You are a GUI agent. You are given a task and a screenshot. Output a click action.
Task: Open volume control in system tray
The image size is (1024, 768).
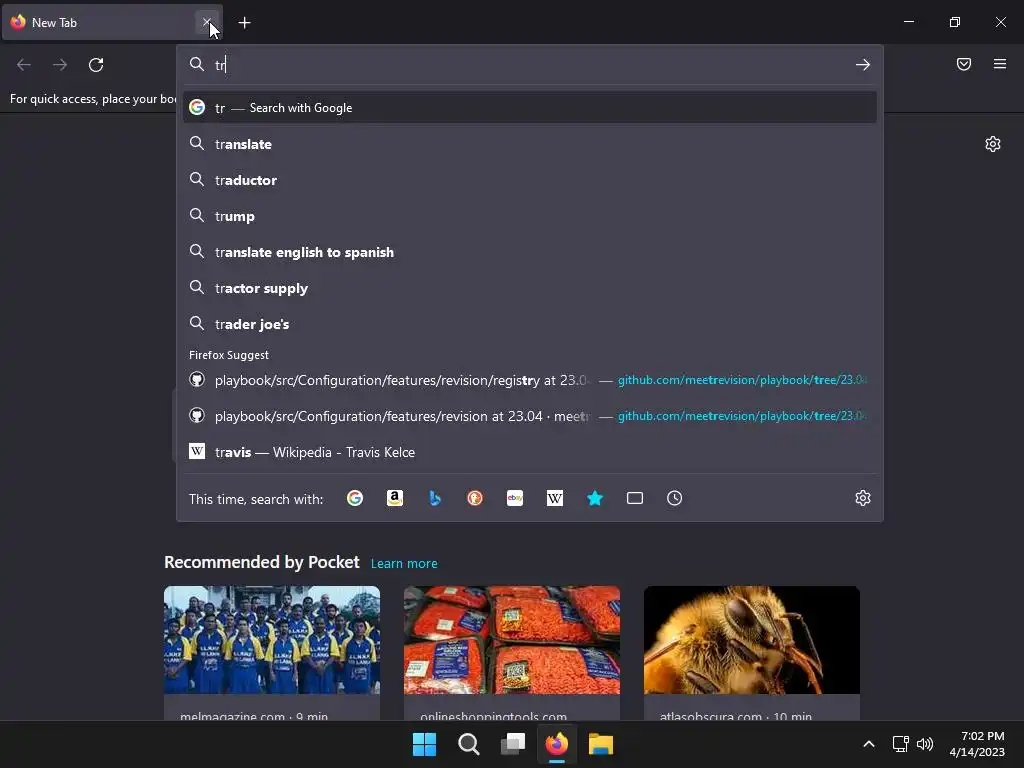pyautogui.click(x=925, y=744)
